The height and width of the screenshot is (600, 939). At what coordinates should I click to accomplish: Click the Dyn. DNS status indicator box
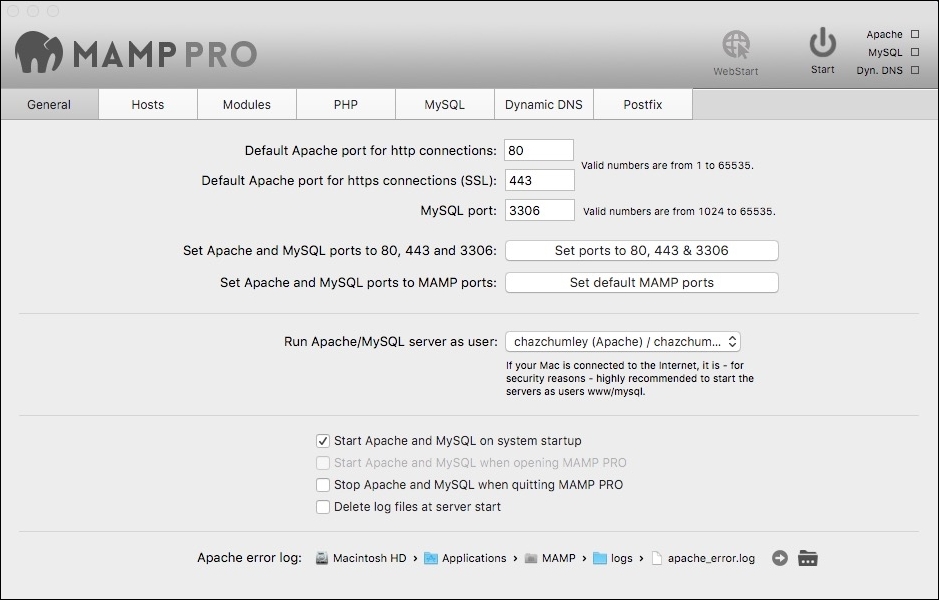tap(915, 70)
